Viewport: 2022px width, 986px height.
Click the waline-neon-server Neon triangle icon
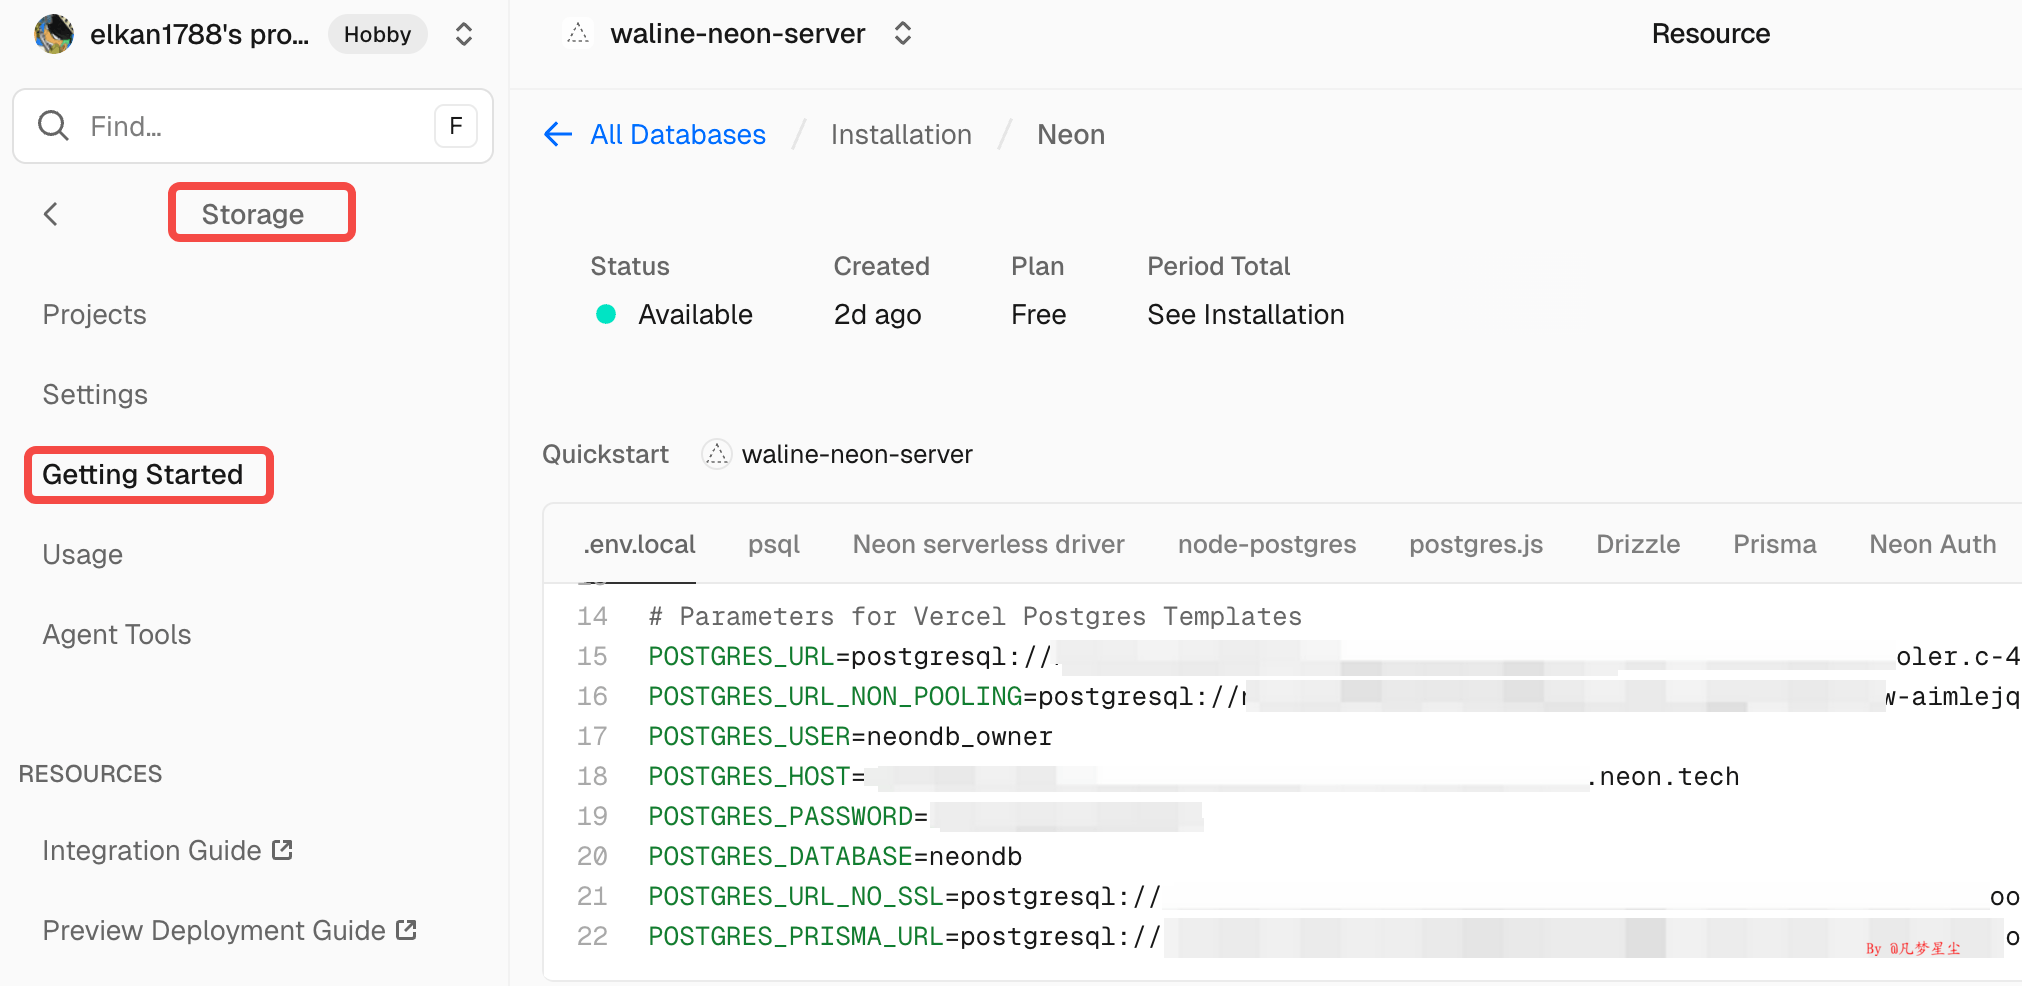pyautogui.click(x=578, y=33)
